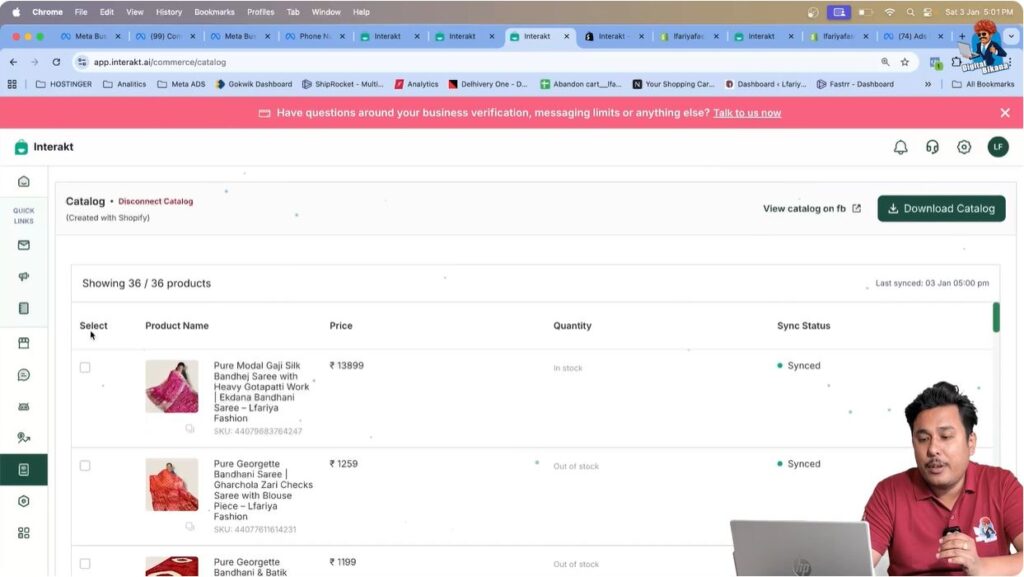Open the Chrome Profiles menu
Viewport: 1024px width, 577px height.
pyautogui.click(x=261, y=12)
